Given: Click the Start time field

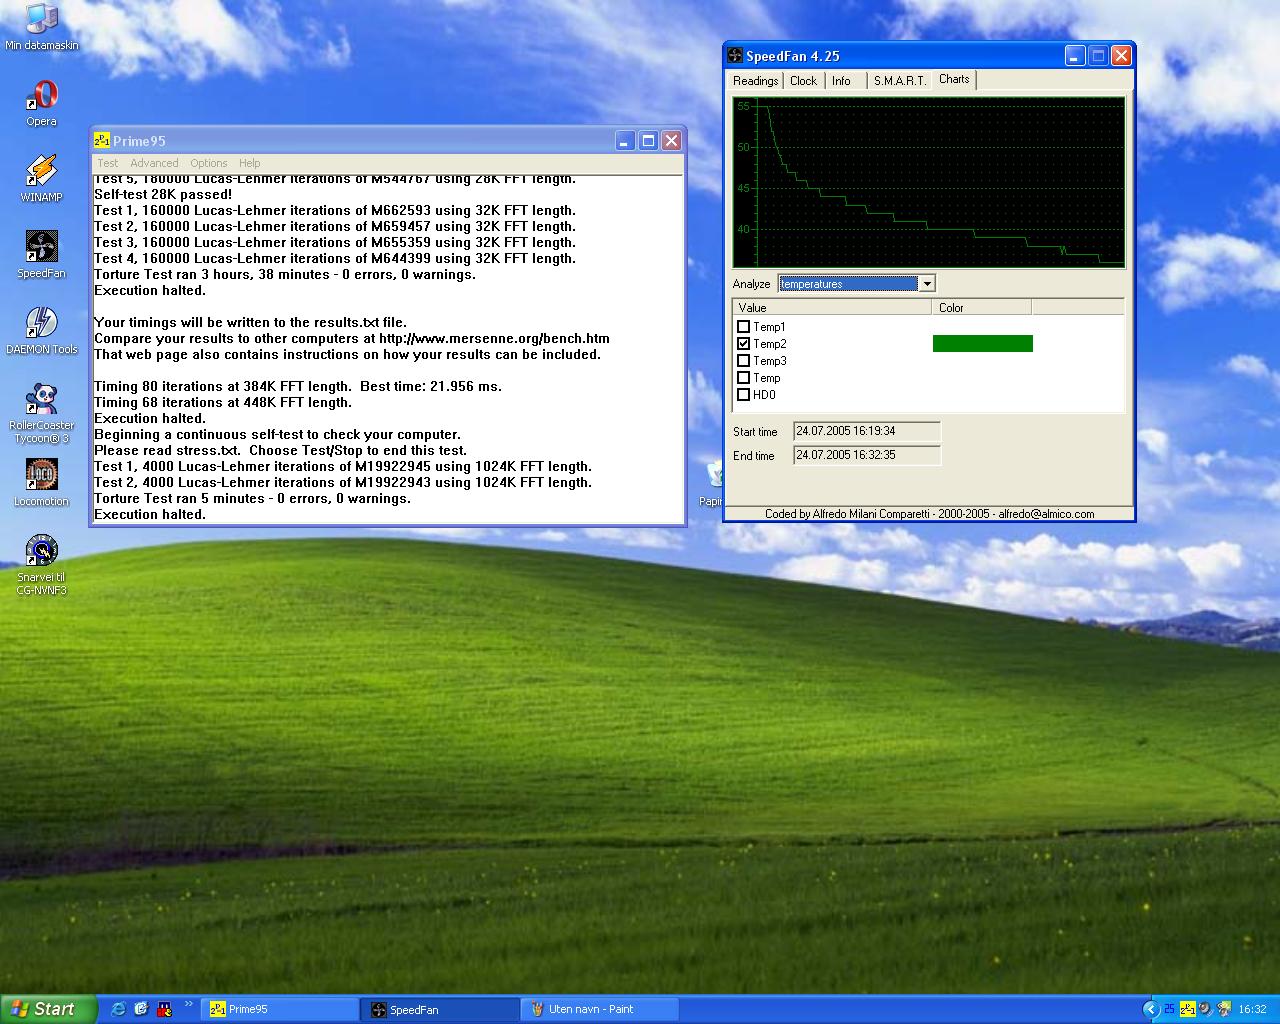Looking at the screenshot, I should click(866, 431).
